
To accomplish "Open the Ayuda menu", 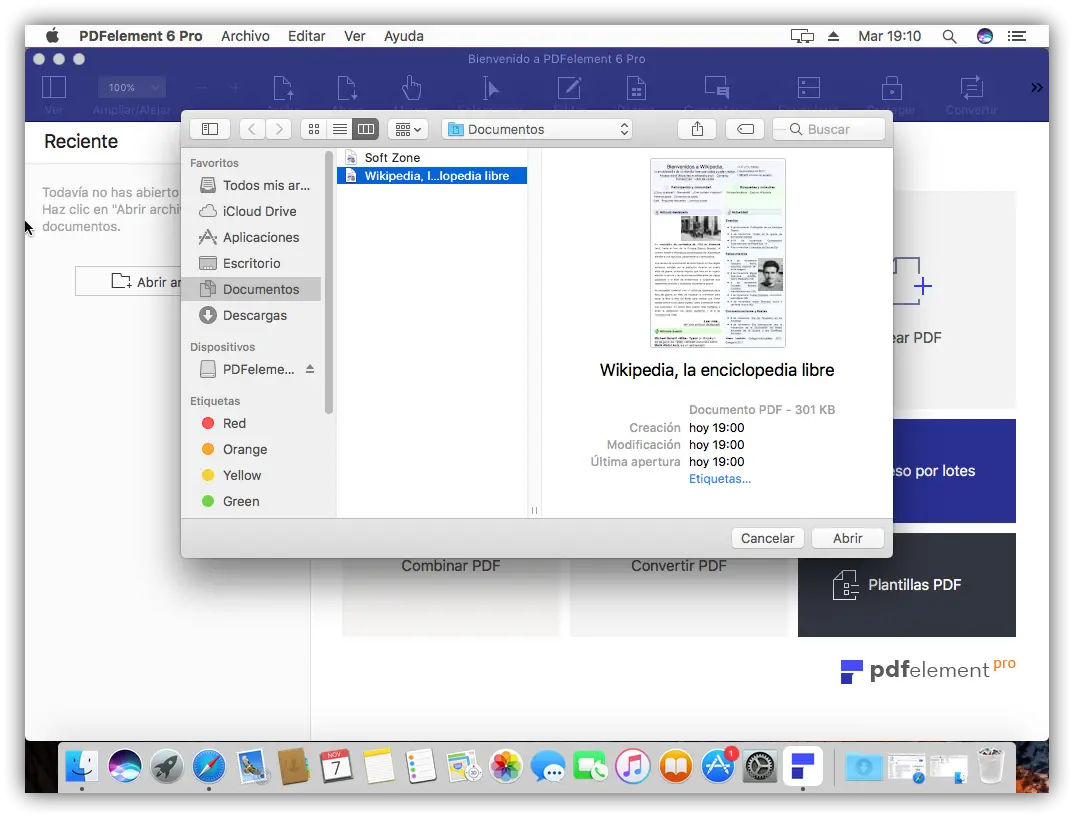I will coord(403,36).
